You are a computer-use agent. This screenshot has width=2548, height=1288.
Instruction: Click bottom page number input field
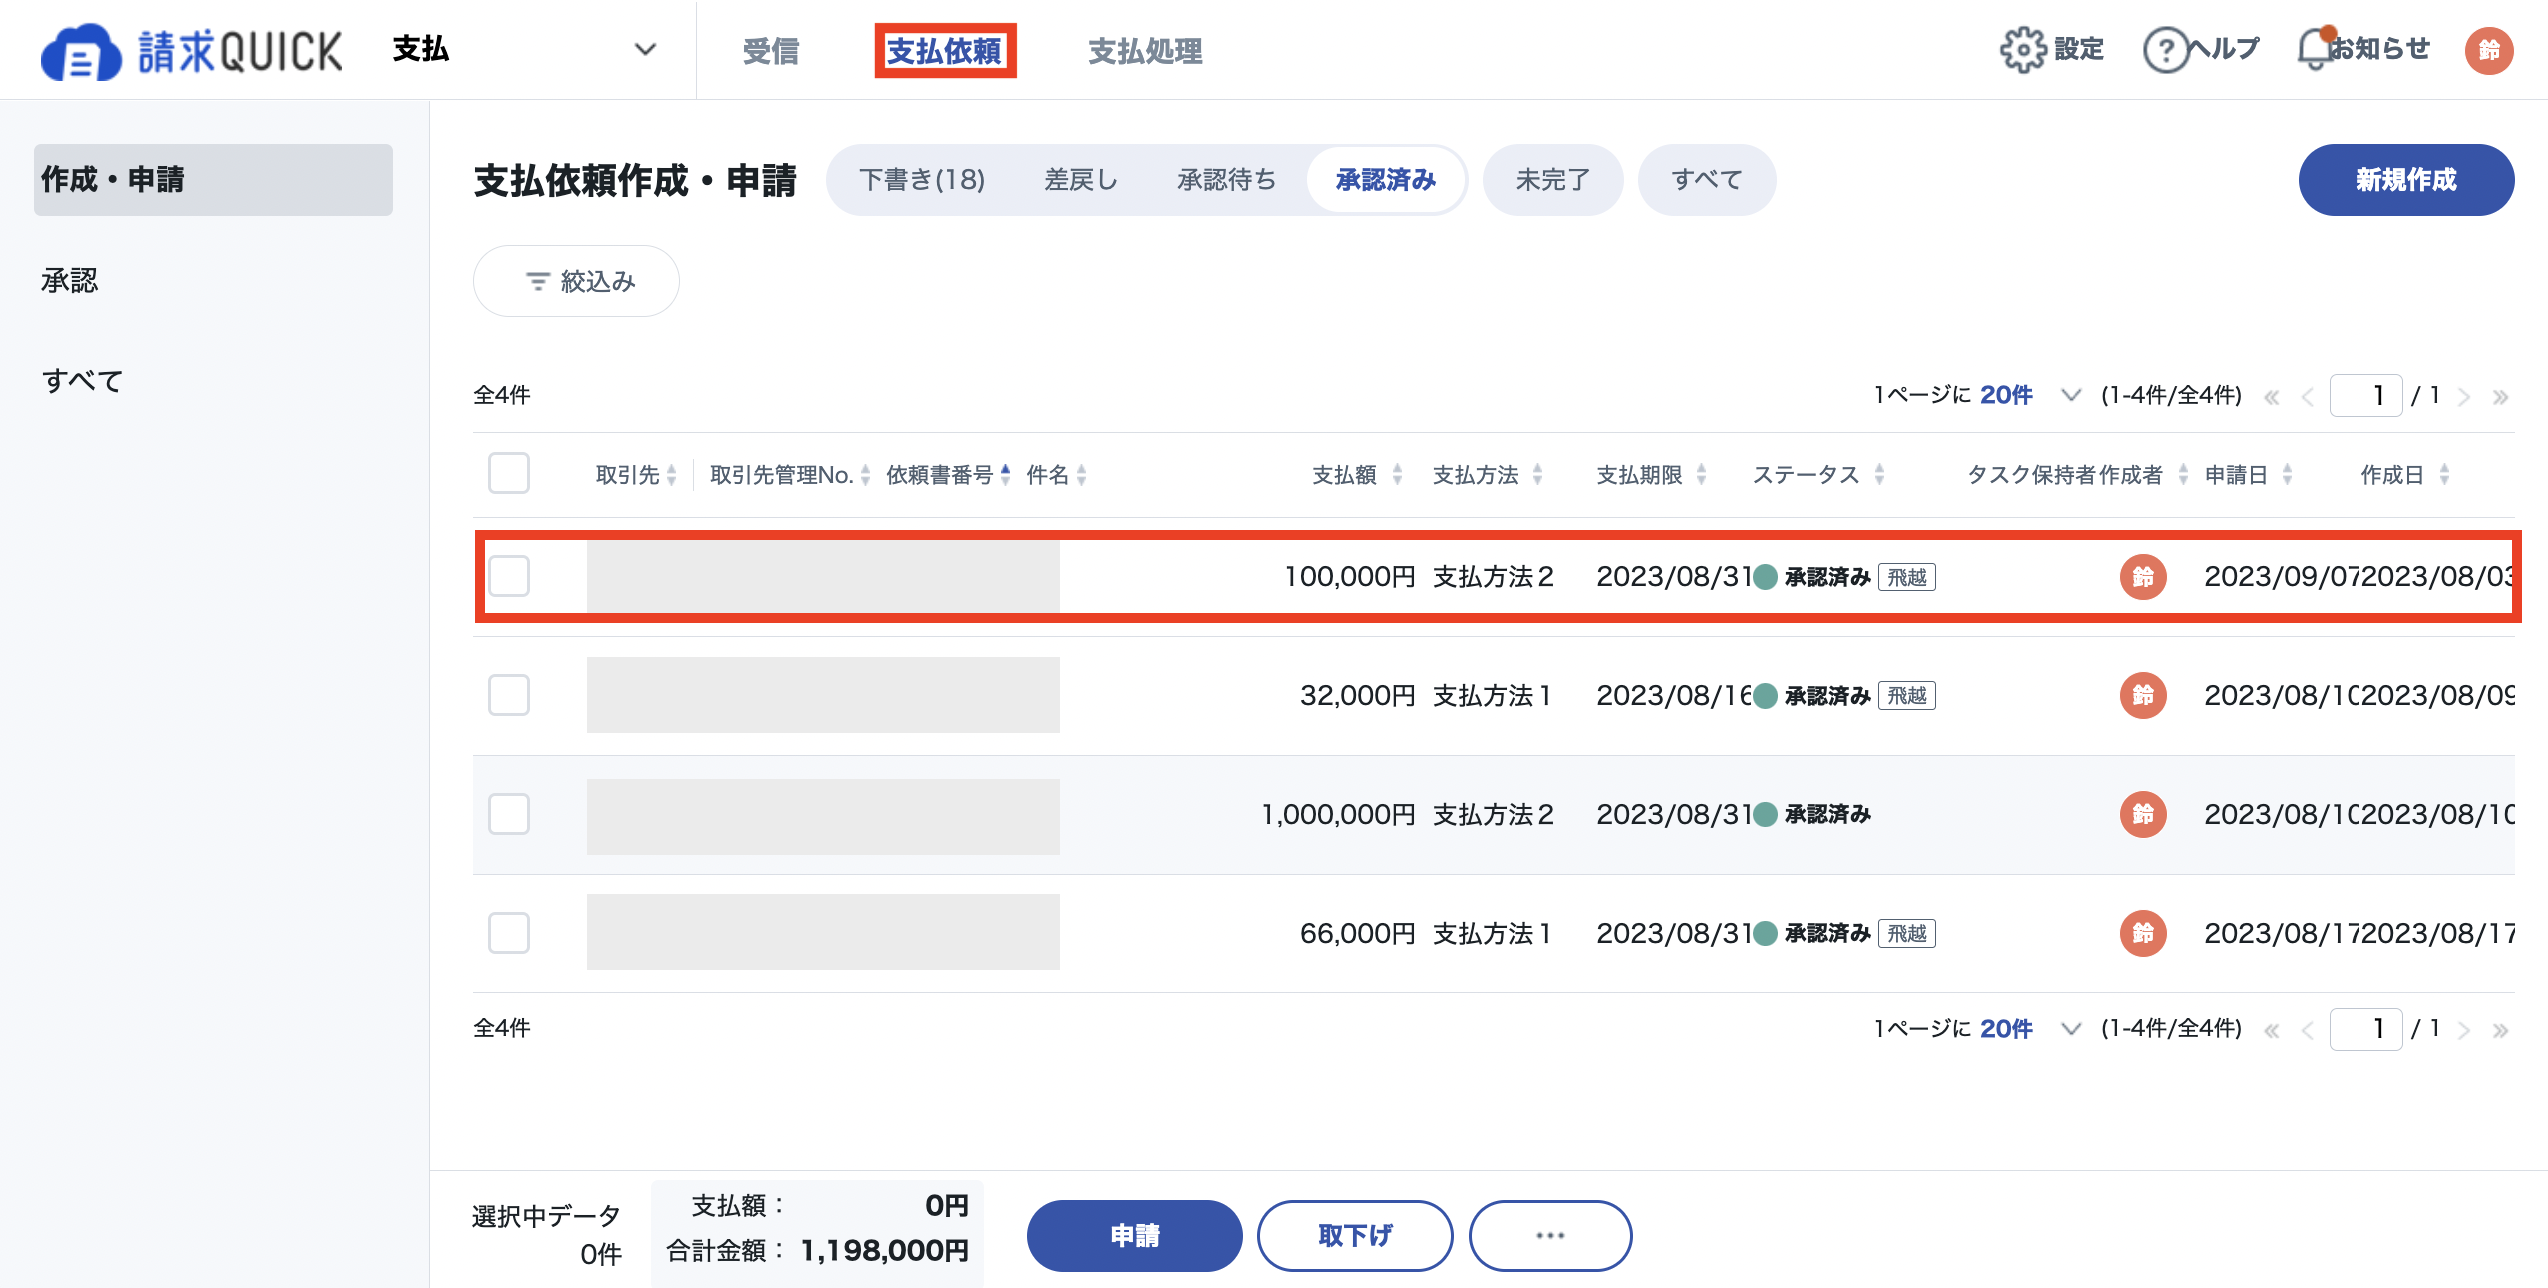[x=2366, y=1029]
